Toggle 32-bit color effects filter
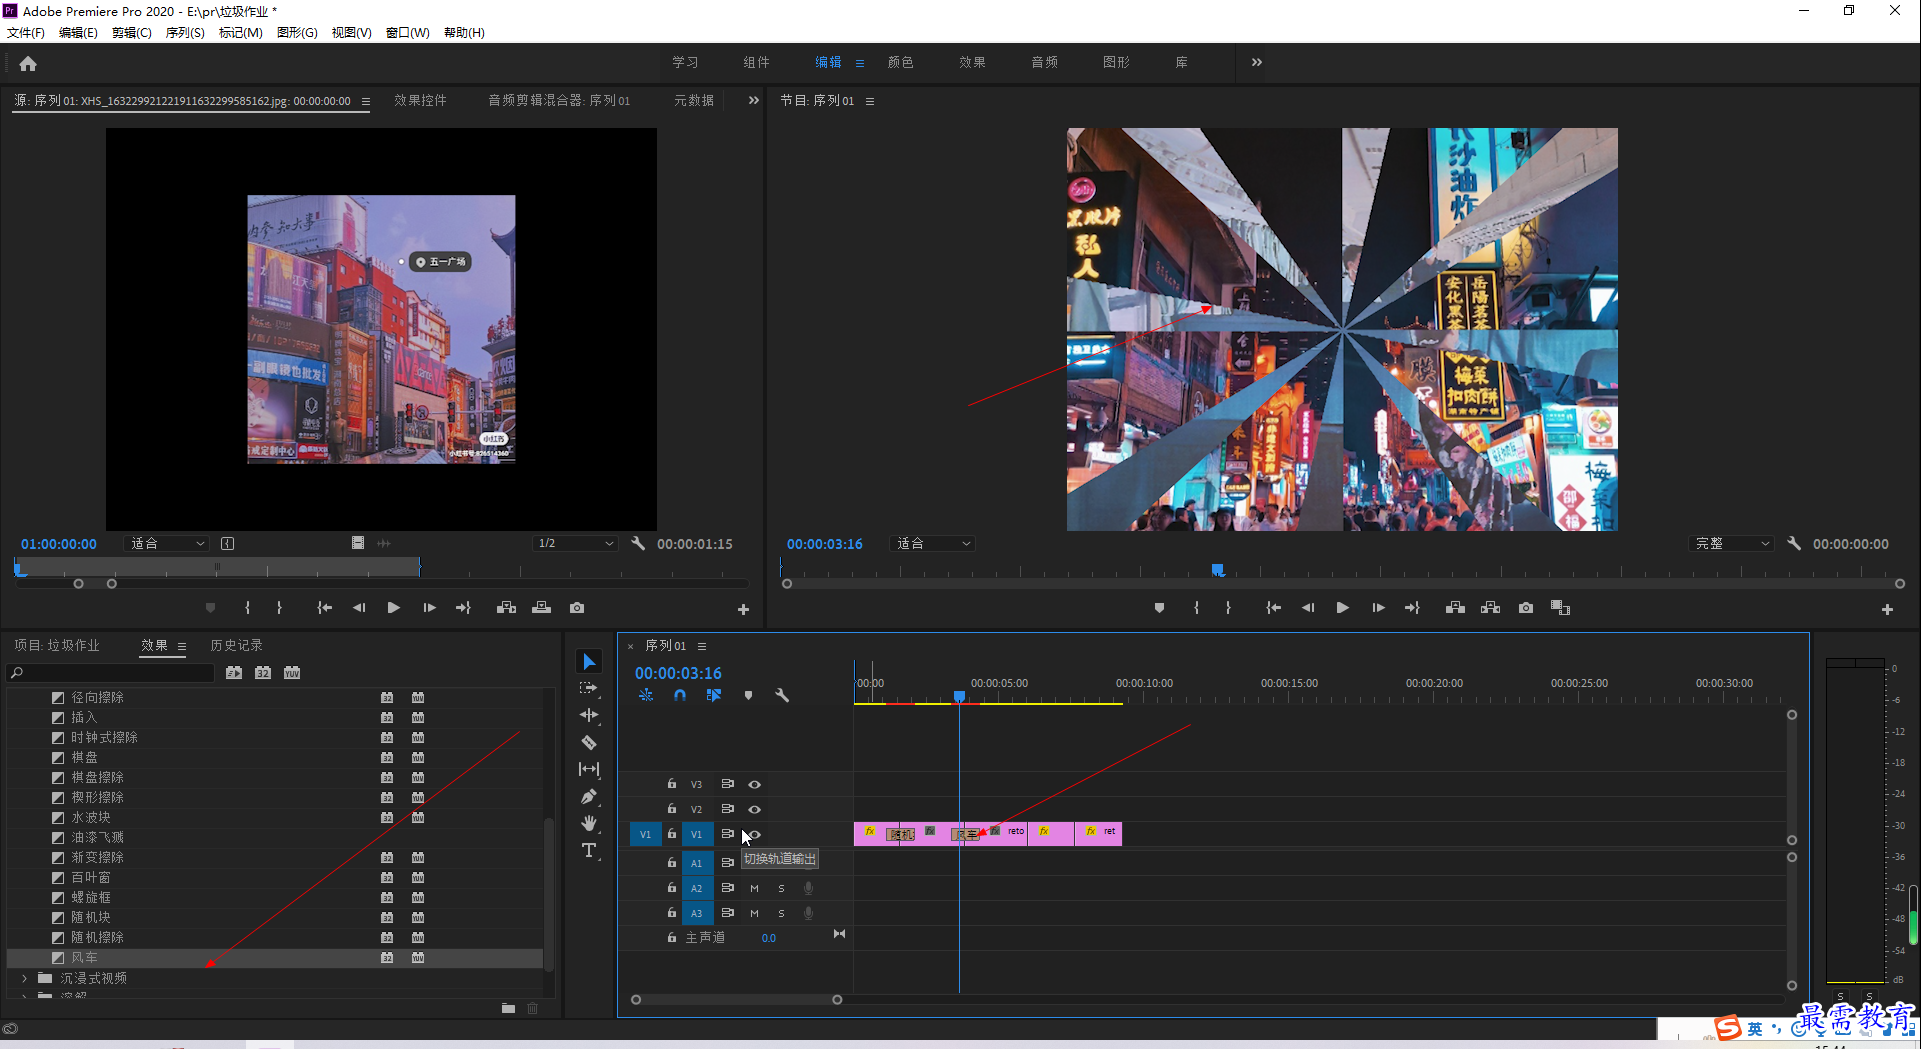1921x1049 pixels. coord(263,673)
